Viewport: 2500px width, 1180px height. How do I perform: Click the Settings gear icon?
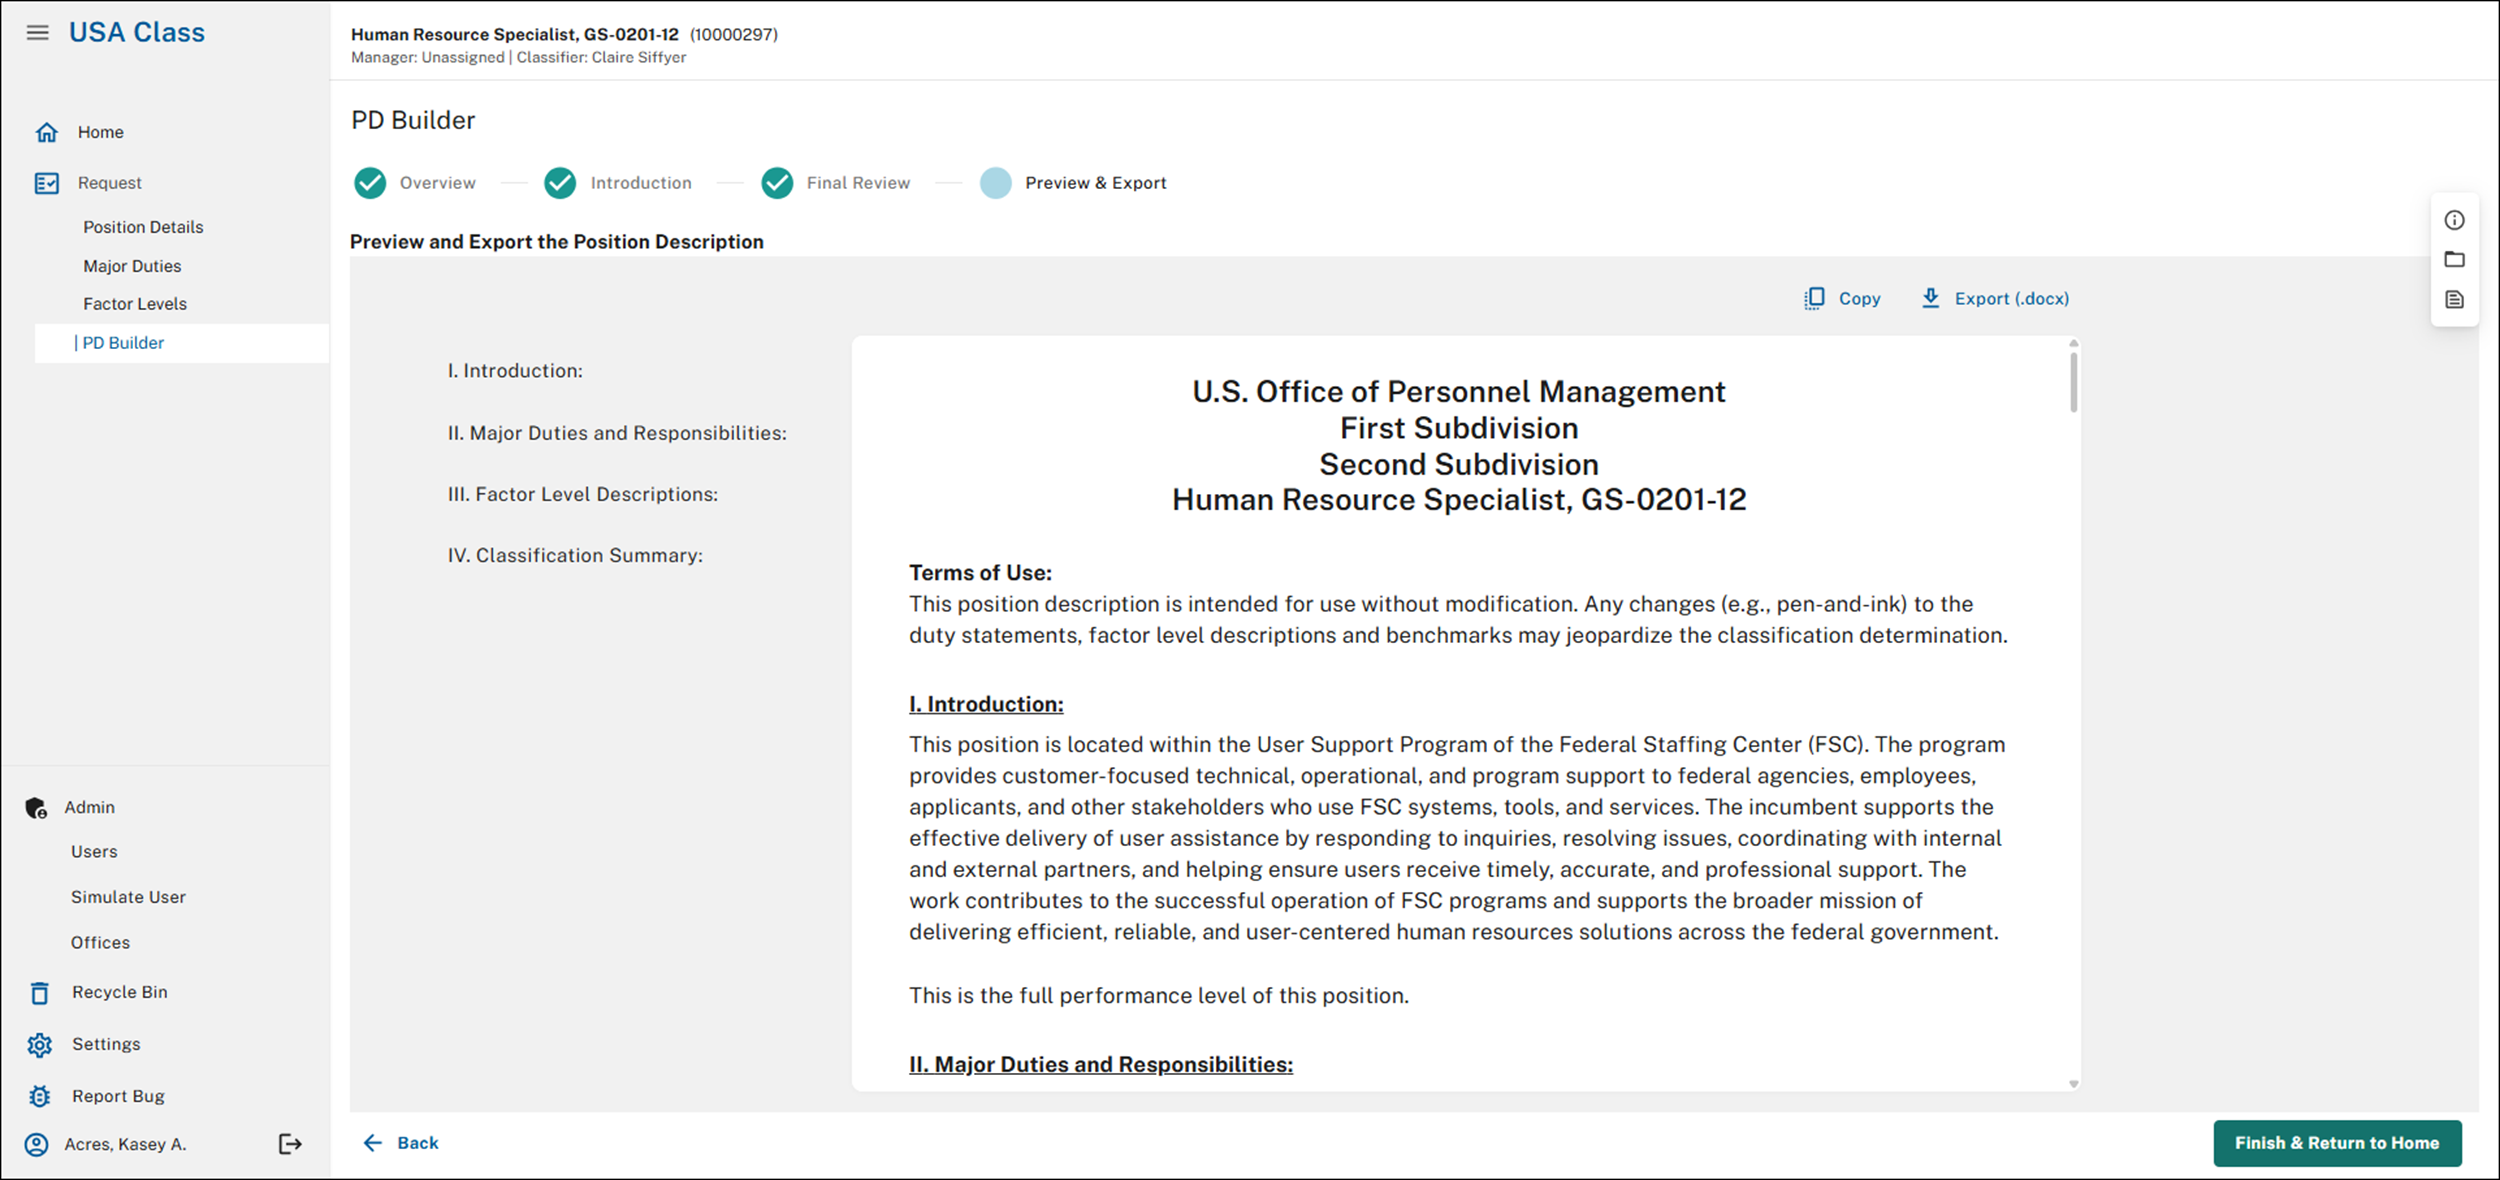(x=39, y=1045)
